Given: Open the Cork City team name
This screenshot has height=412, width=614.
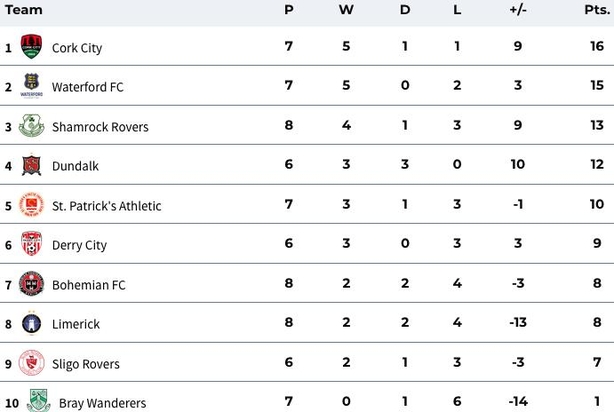Looking at the screenshot, I should coord(77,48).
